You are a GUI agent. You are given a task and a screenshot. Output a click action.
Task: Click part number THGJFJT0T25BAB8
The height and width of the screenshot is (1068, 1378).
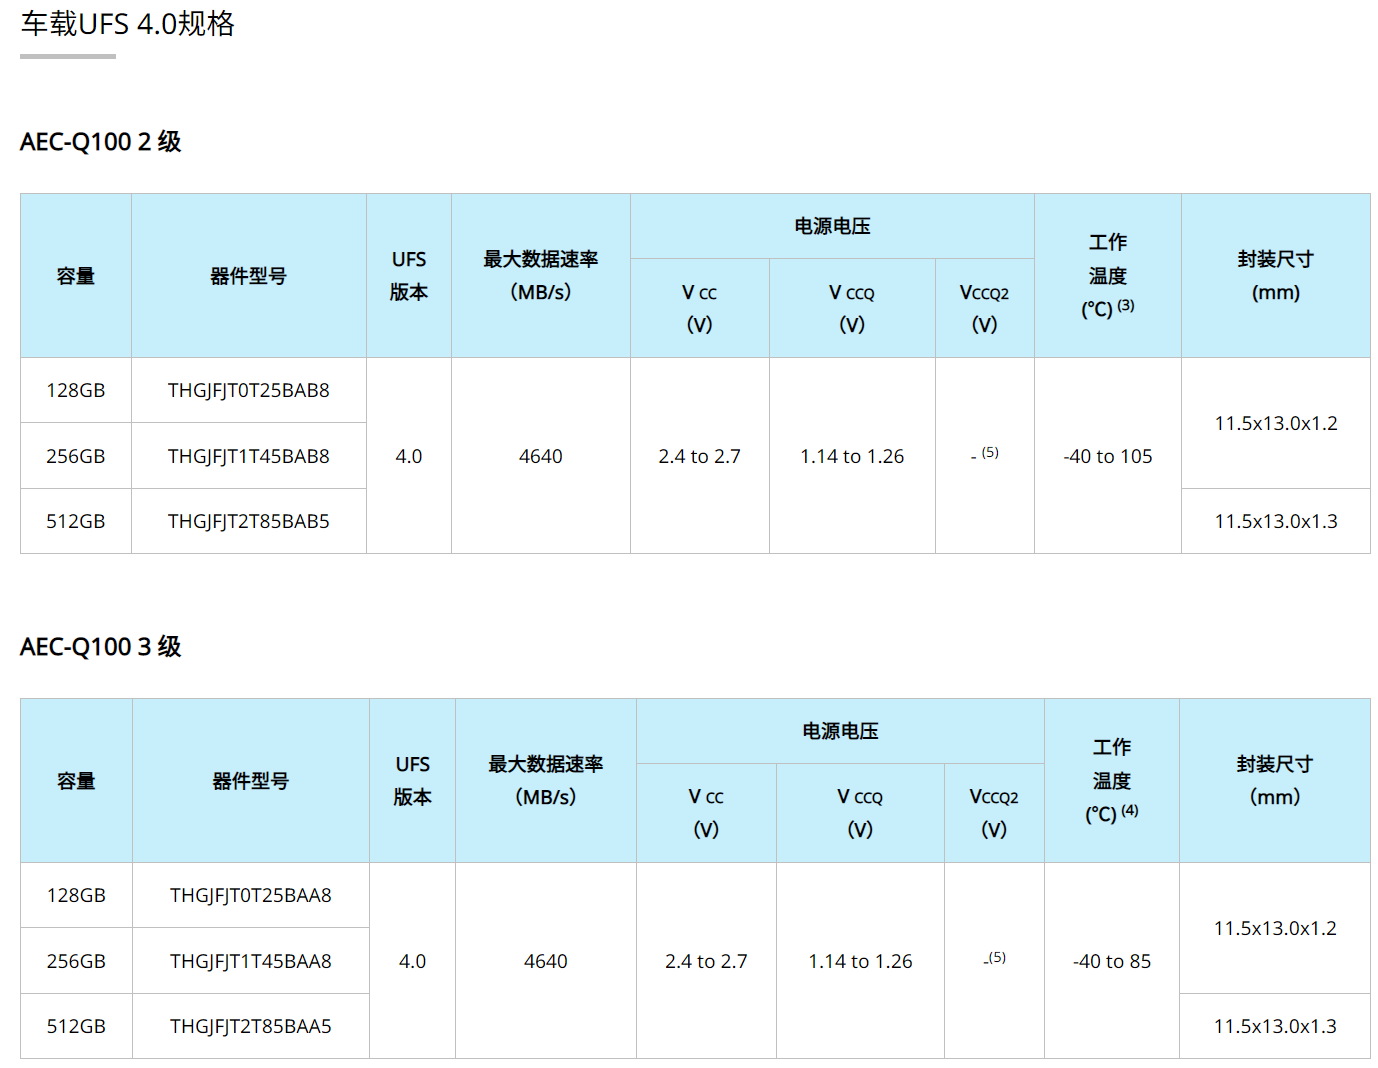tap(248, 391)
